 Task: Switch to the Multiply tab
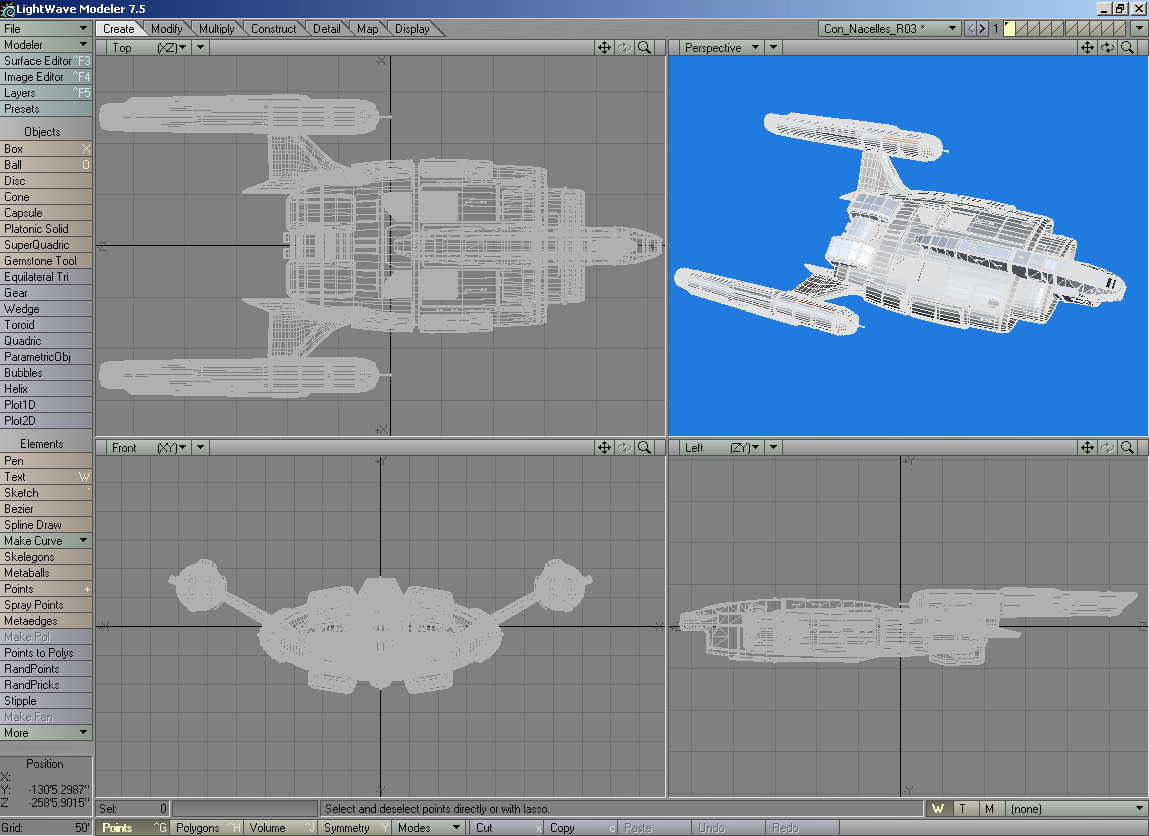point(216,29)
